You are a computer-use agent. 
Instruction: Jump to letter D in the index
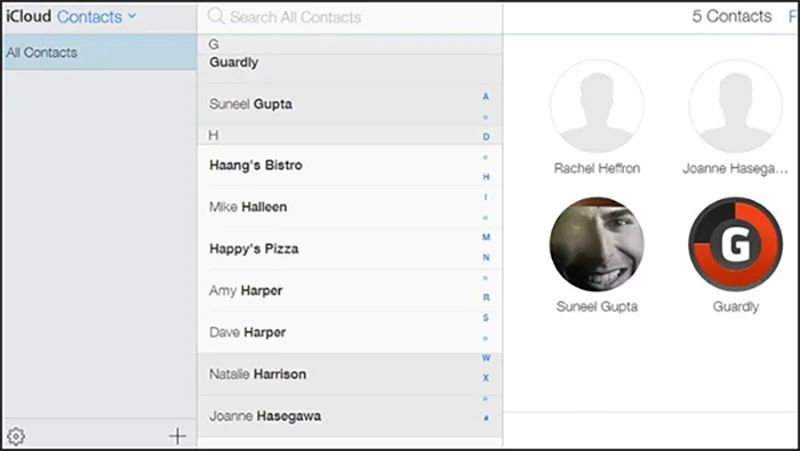486,137
